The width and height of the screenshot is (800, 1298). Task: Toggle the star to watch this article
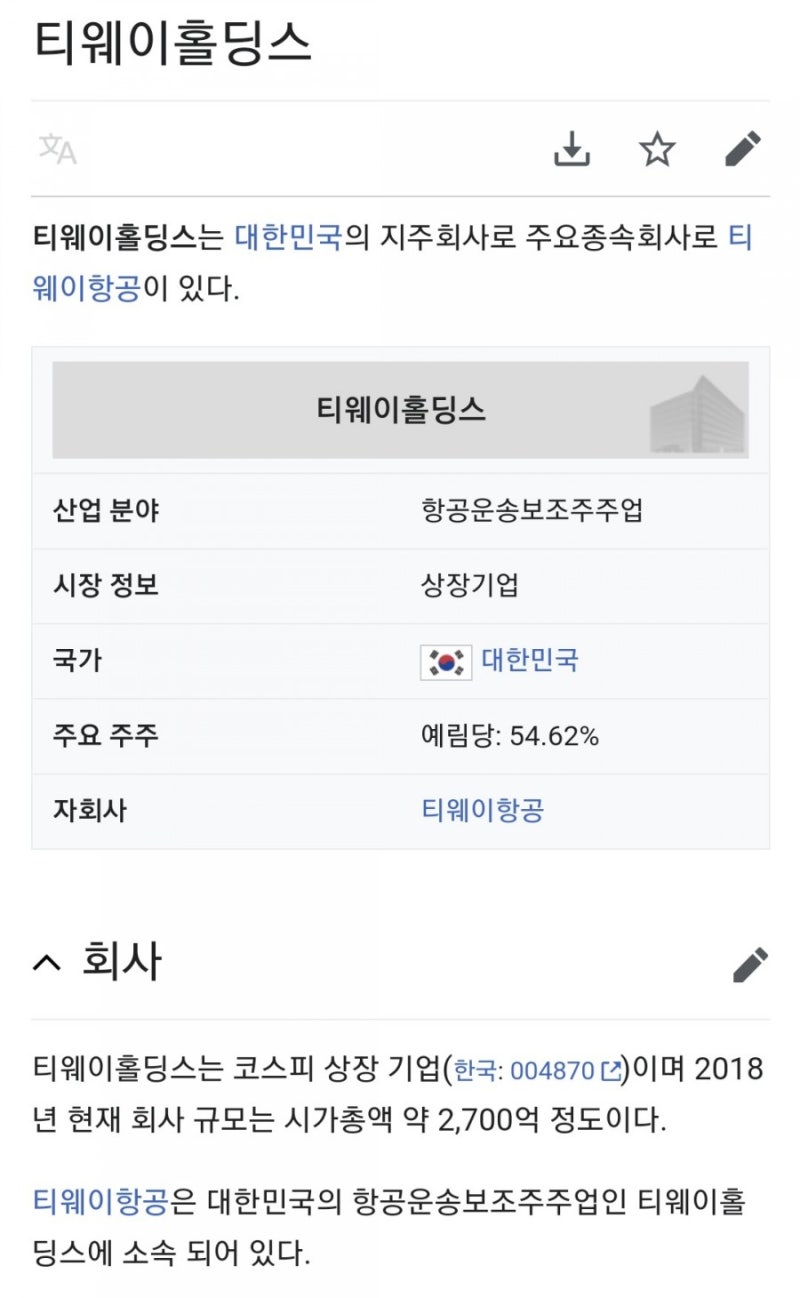point(657,148)
